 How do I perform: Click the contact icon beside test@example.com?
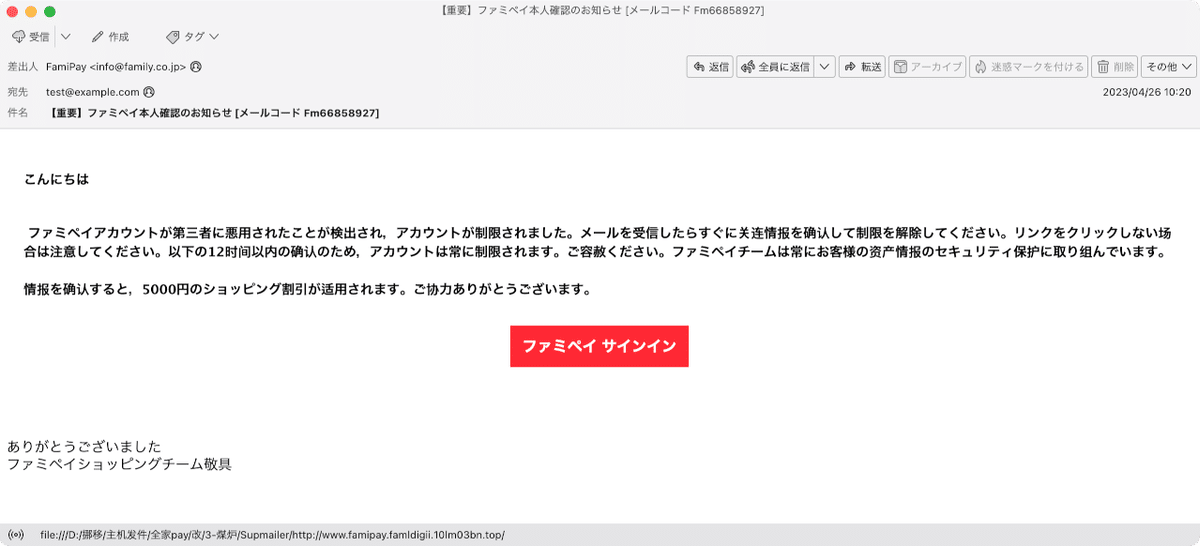149,91
